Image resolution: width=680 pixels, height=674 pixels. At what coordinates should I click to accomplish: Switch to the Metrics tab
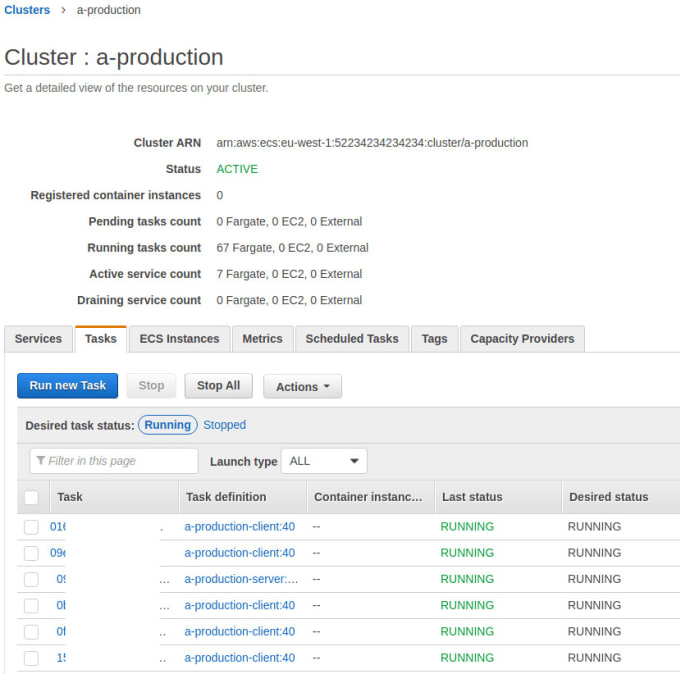pyautogui.click(x=262, y=339)
